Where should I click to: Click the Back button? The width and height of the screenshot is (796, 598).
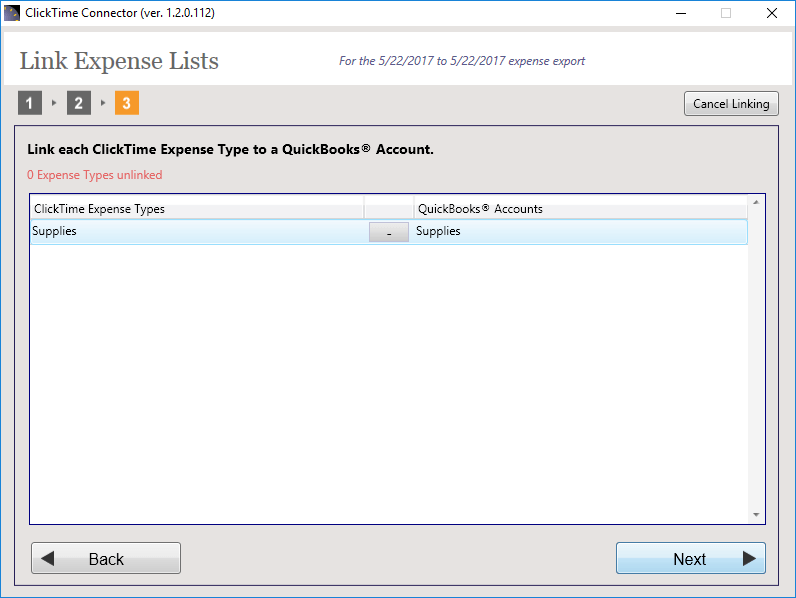[x=106, y=558]
